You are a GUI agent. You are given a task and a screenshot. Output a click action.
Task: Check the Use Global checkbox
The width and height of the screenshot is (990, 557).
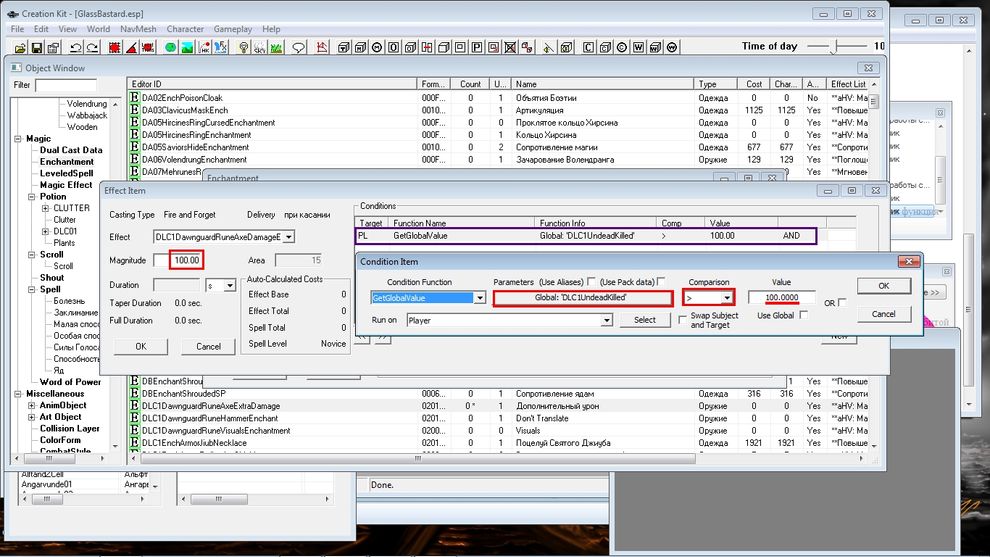click(x=803, y=315)
